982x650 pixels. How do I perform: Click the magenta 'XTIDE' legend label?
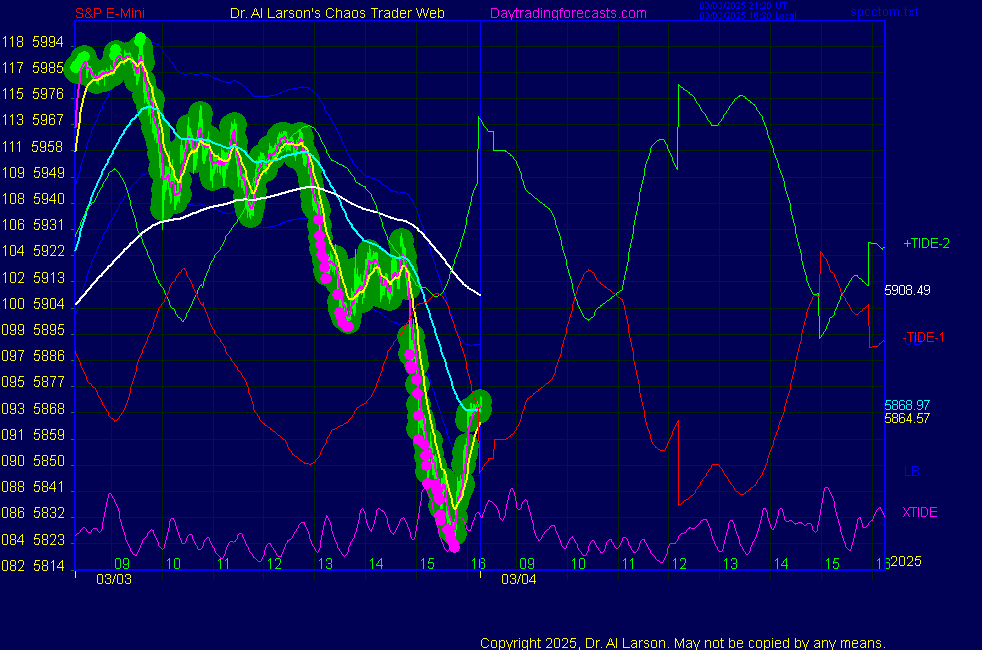pos(919,512)
